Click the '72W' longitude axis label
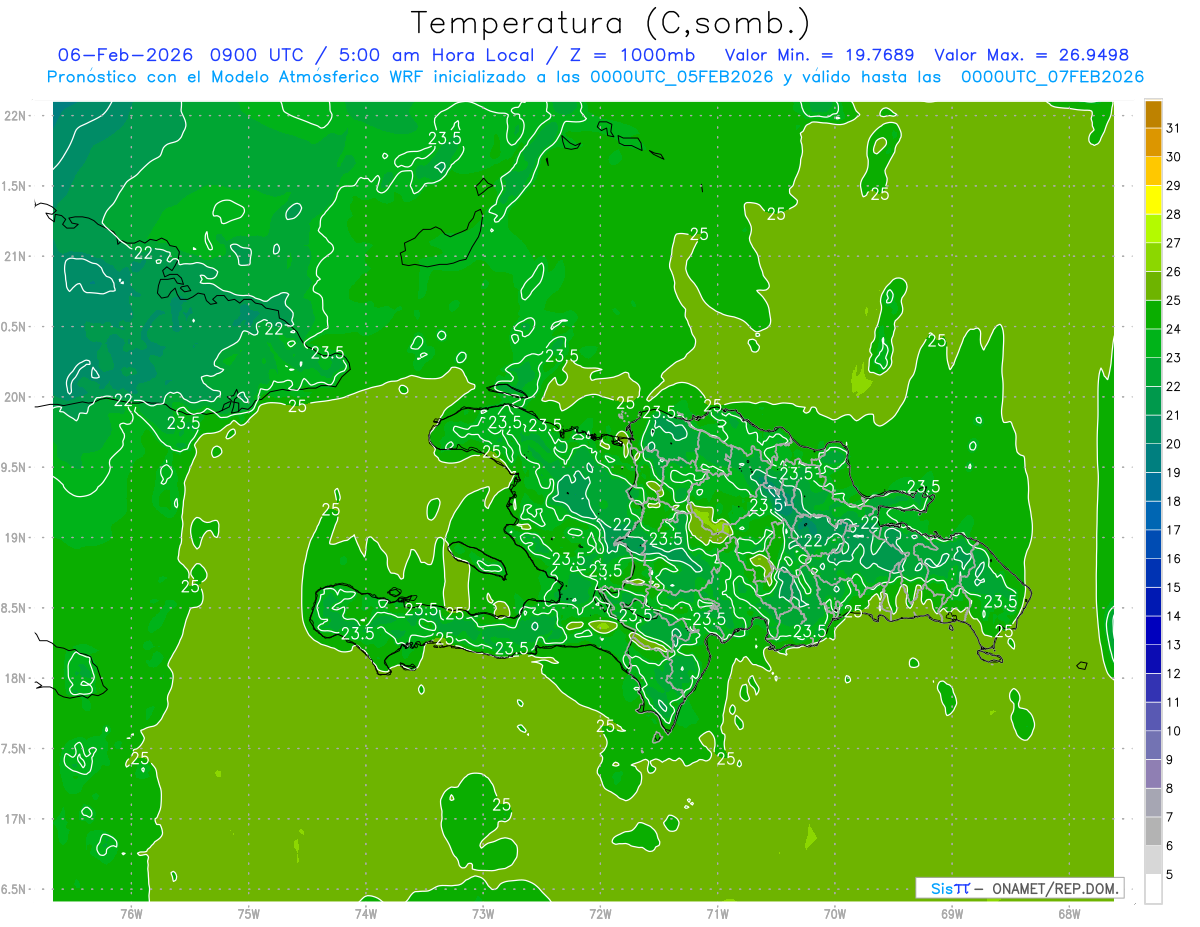1200x927 pixels. [600, 914]
